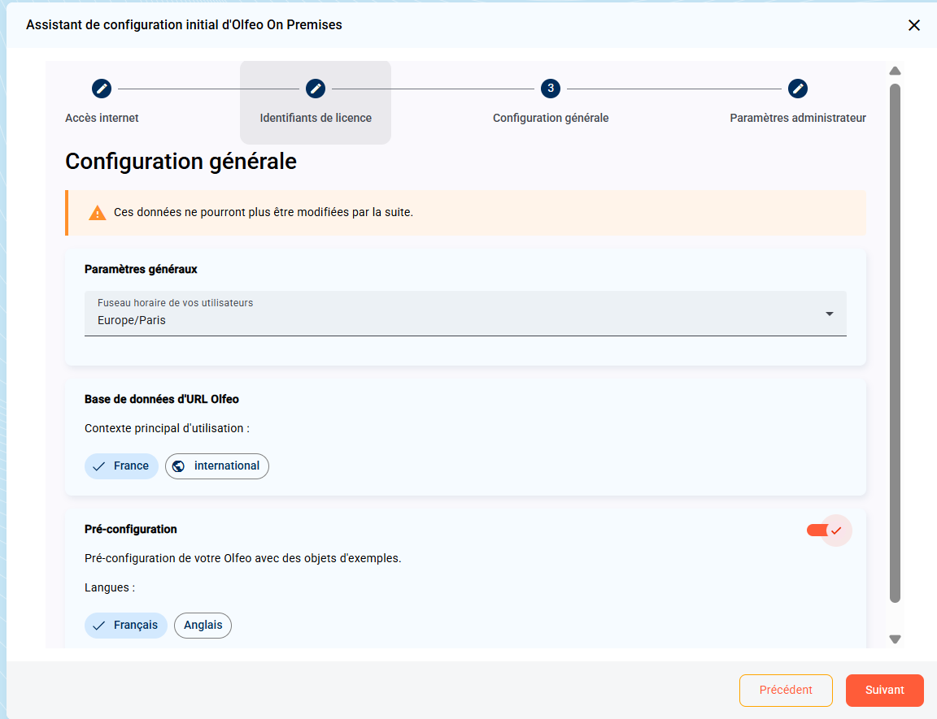937x719 pixels.
Task: Click the orange warning triangle icon
Action: (97, 213)
